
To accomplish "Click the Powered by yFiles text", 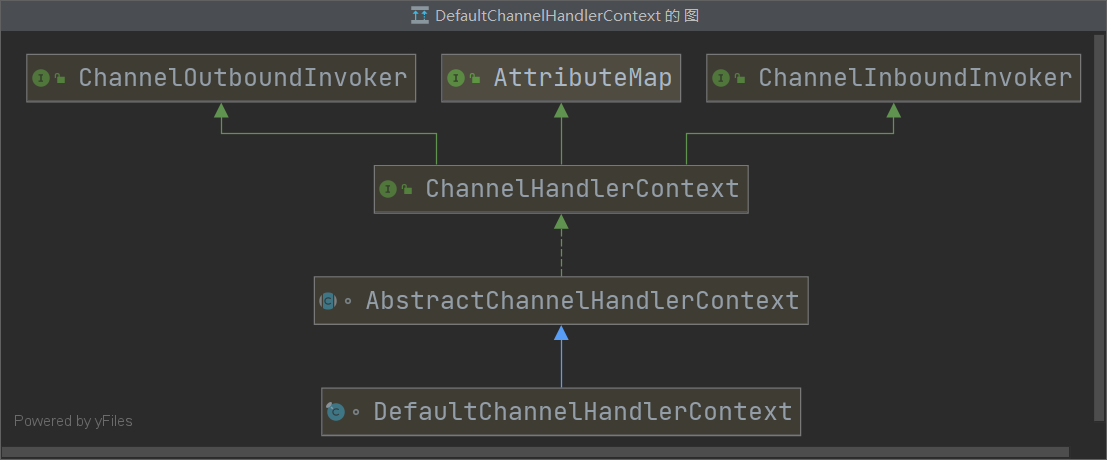I will click(73, 421).
